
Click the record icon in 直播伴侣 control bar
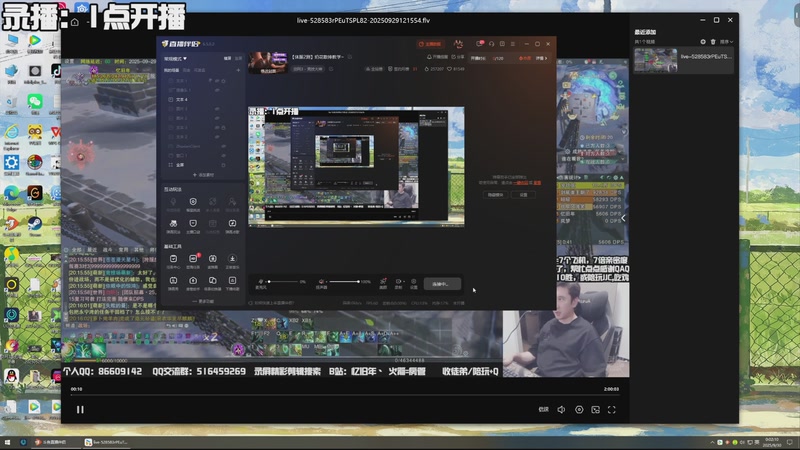(398, 281)
